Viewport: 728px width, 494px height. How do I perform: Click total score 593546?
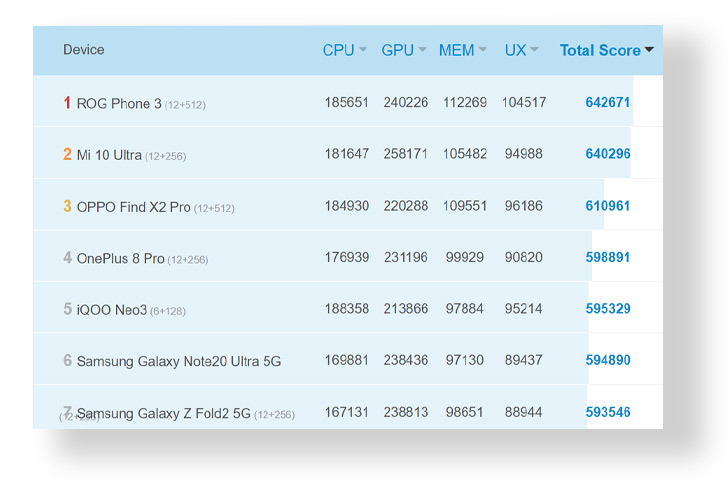[608, 412]
